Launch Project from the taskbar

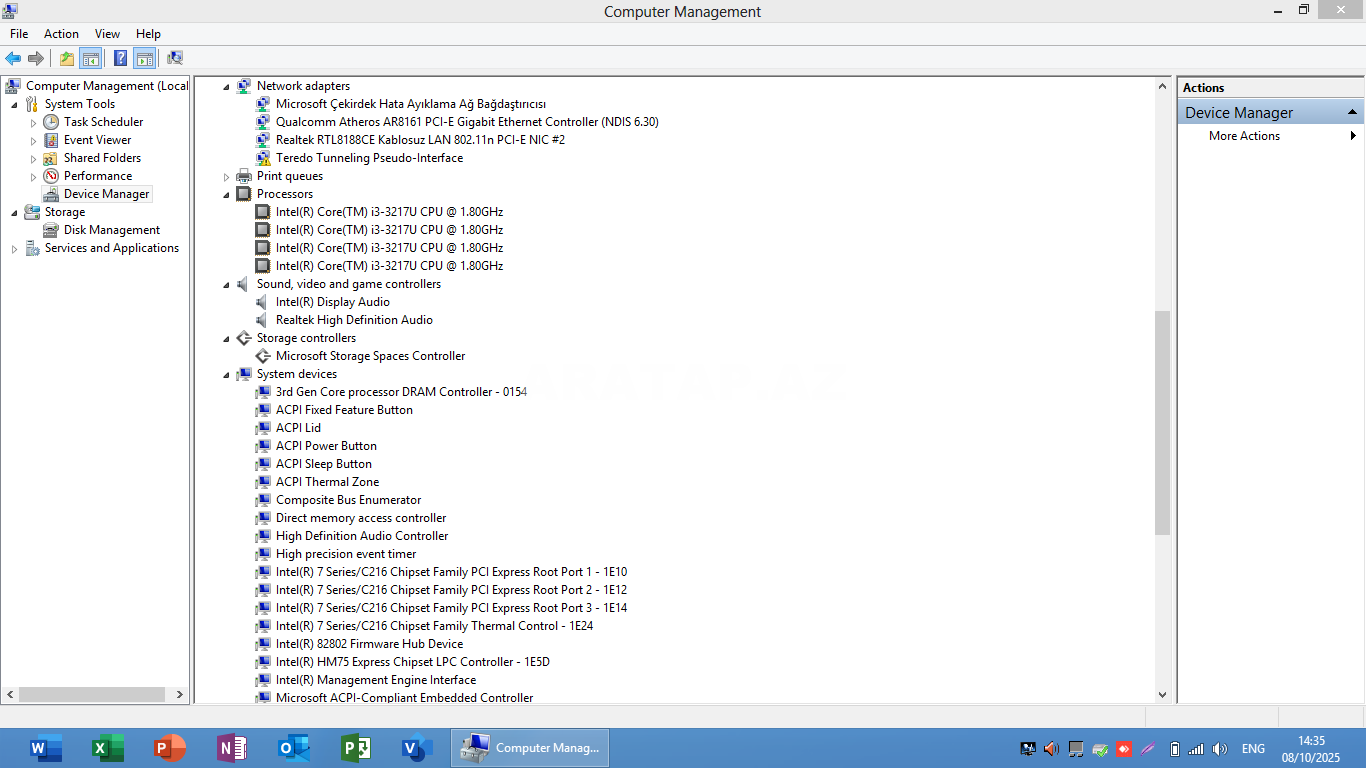click(356, 748)
